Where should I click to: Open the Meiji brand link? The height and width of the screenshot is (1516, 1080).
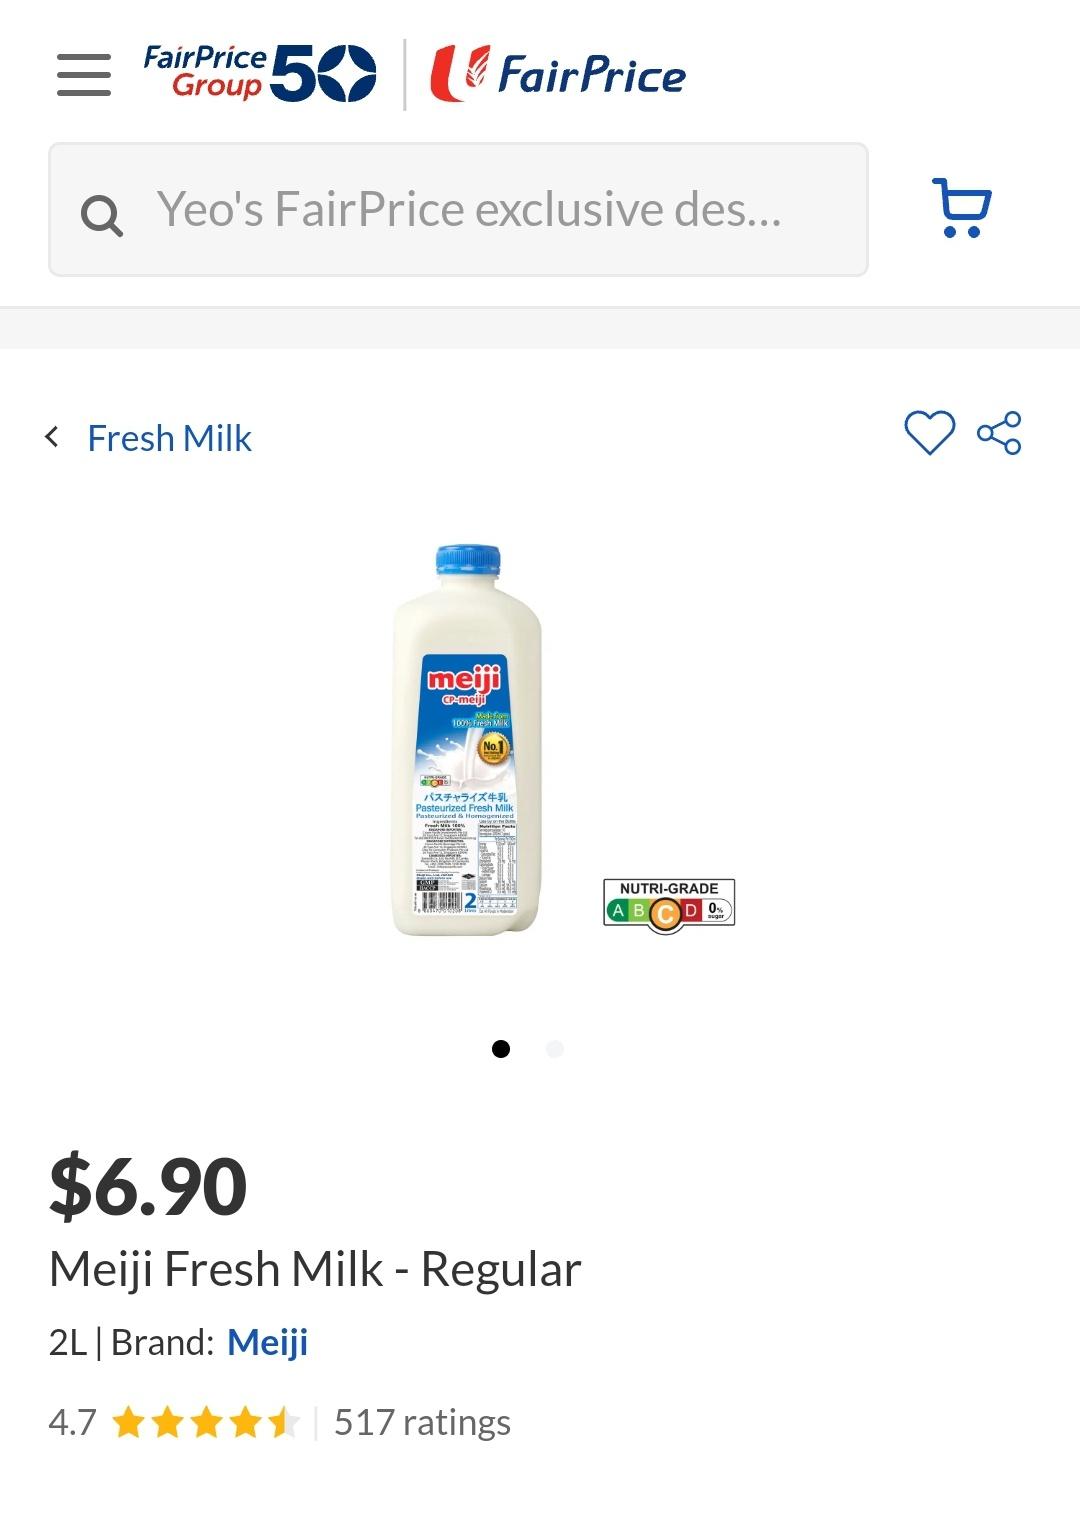(267, 1342)
